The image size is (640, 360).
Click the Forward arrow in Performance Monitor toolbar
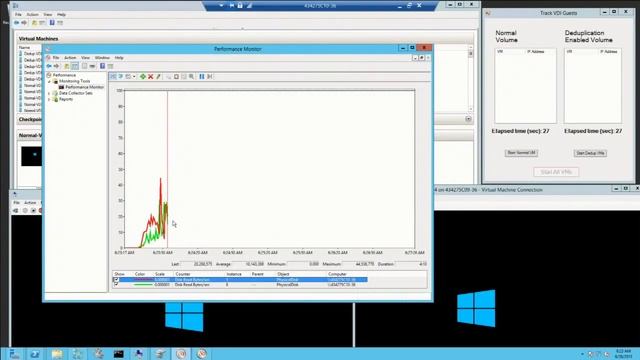point(56,66)
